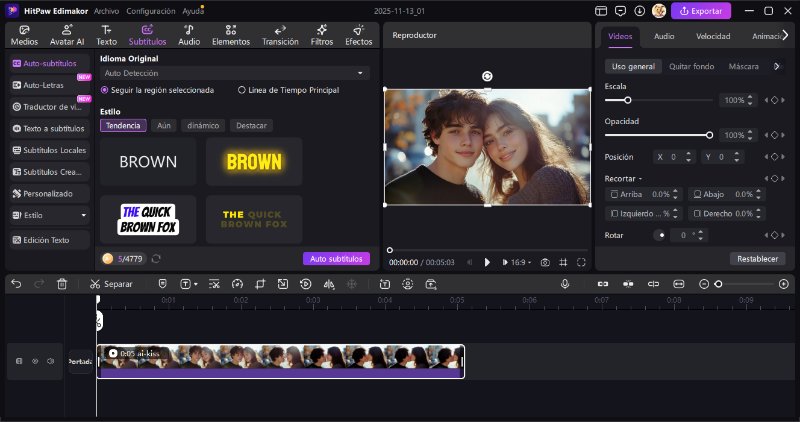
Task: Toggle the Arriba crop checkbox
Action: (x=614, y=194)
